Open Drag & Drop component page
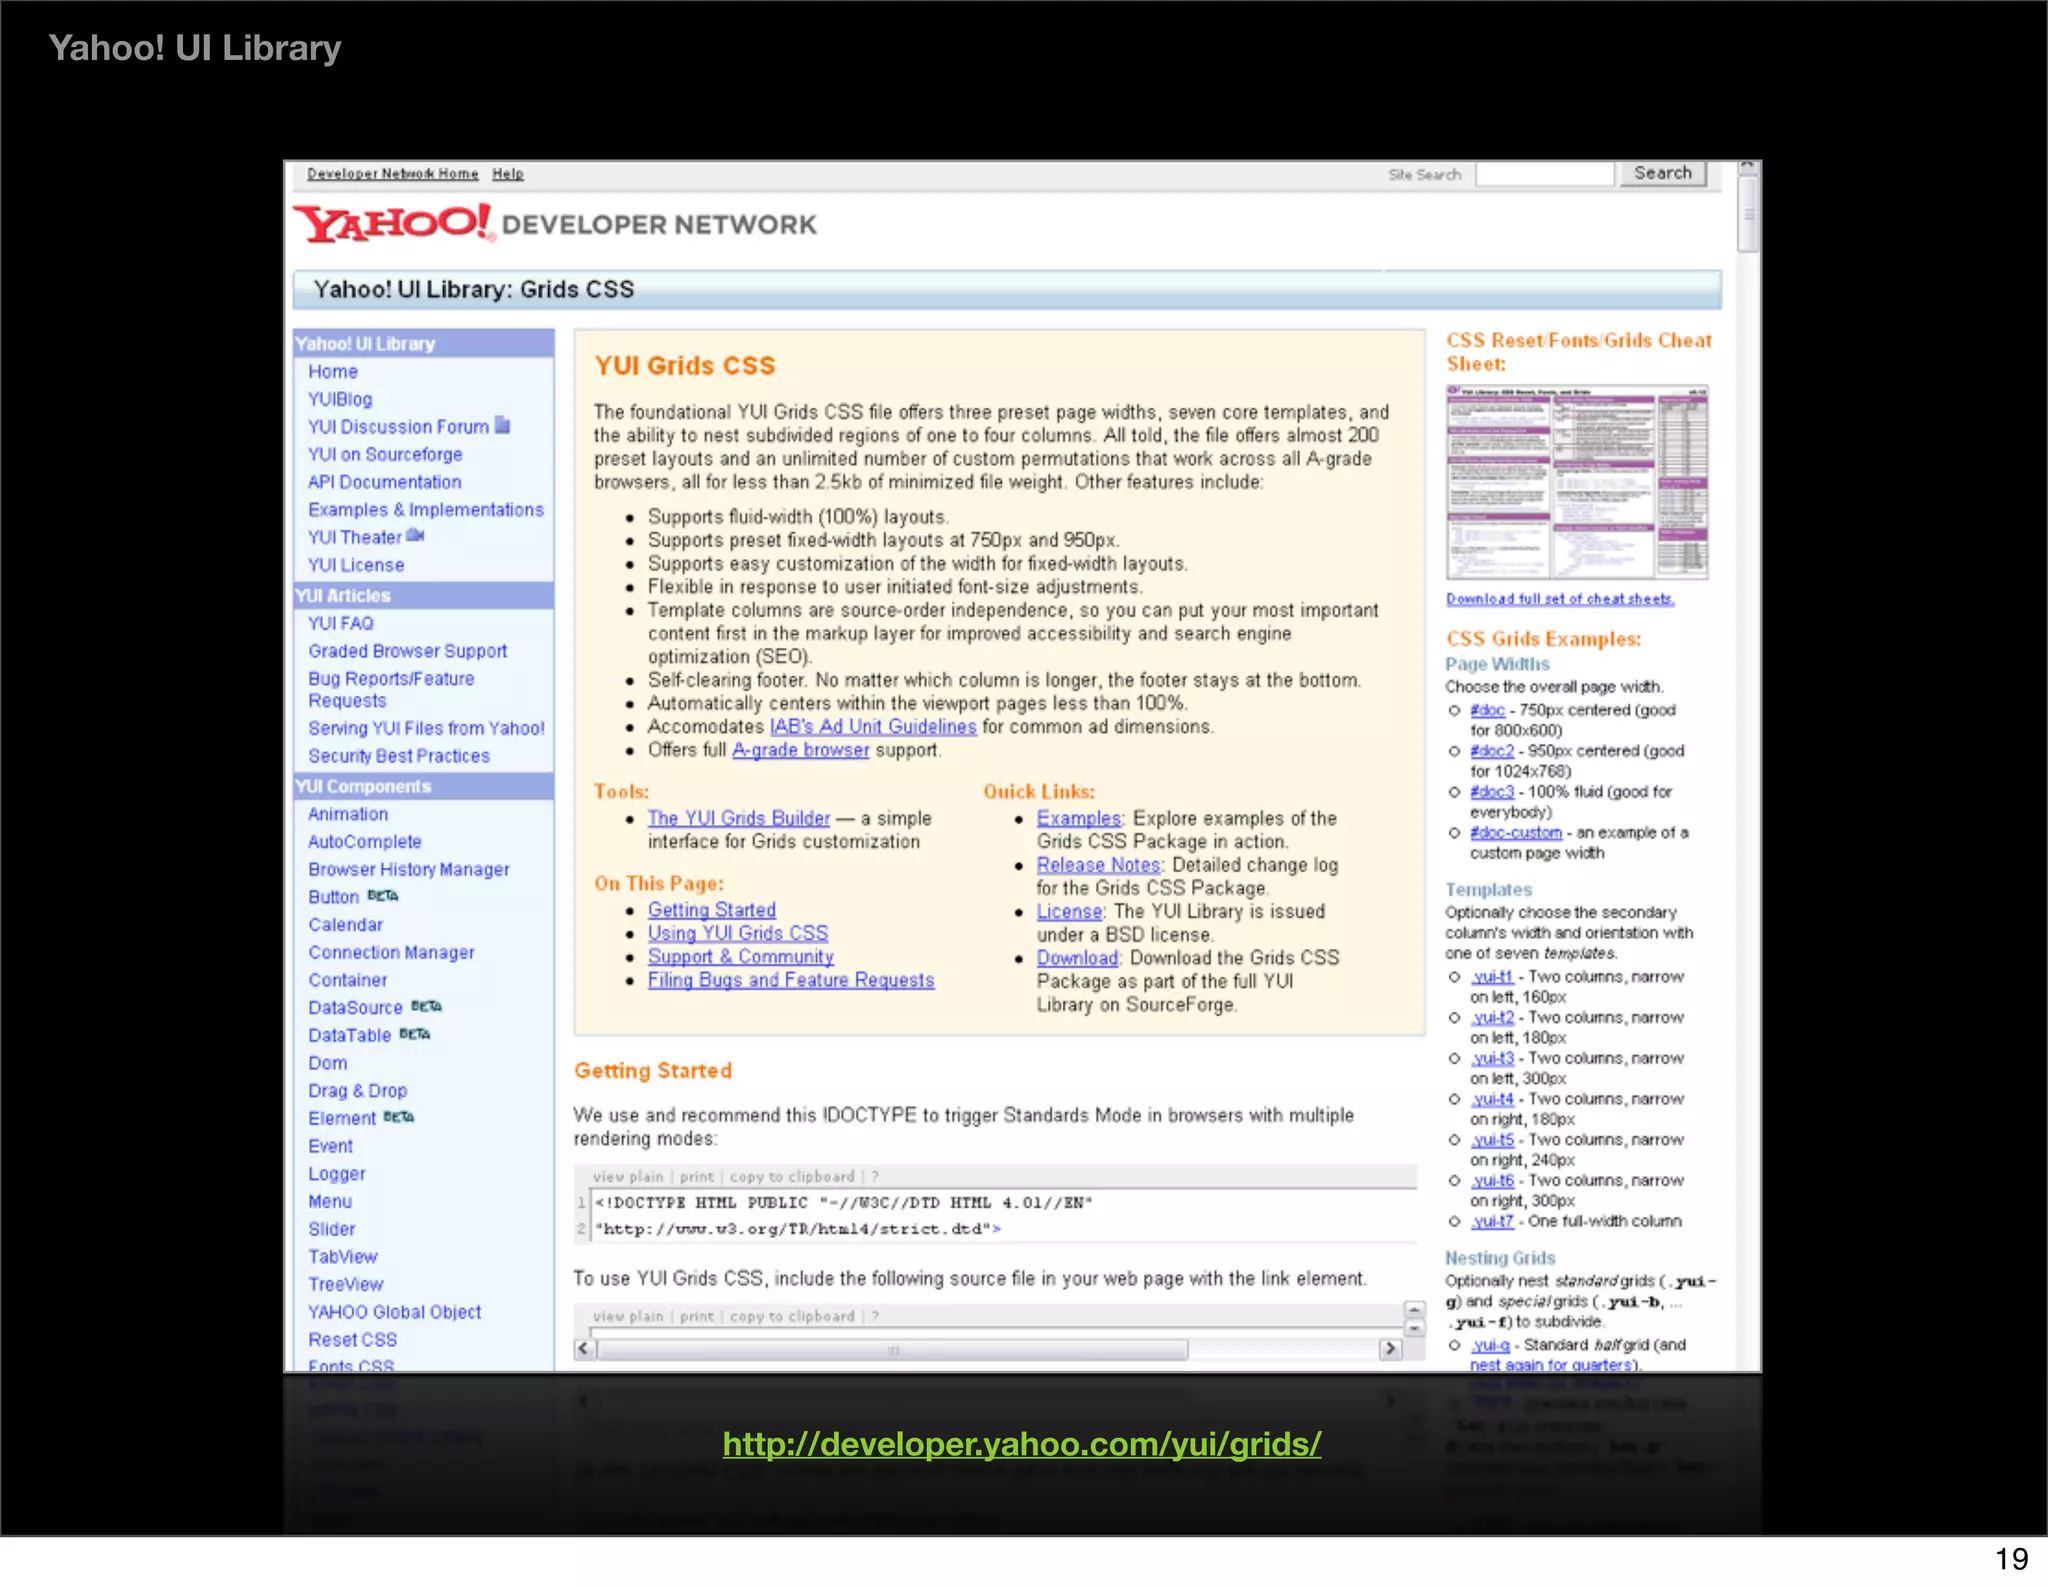The image size is (2048, 1587). 358,1091
